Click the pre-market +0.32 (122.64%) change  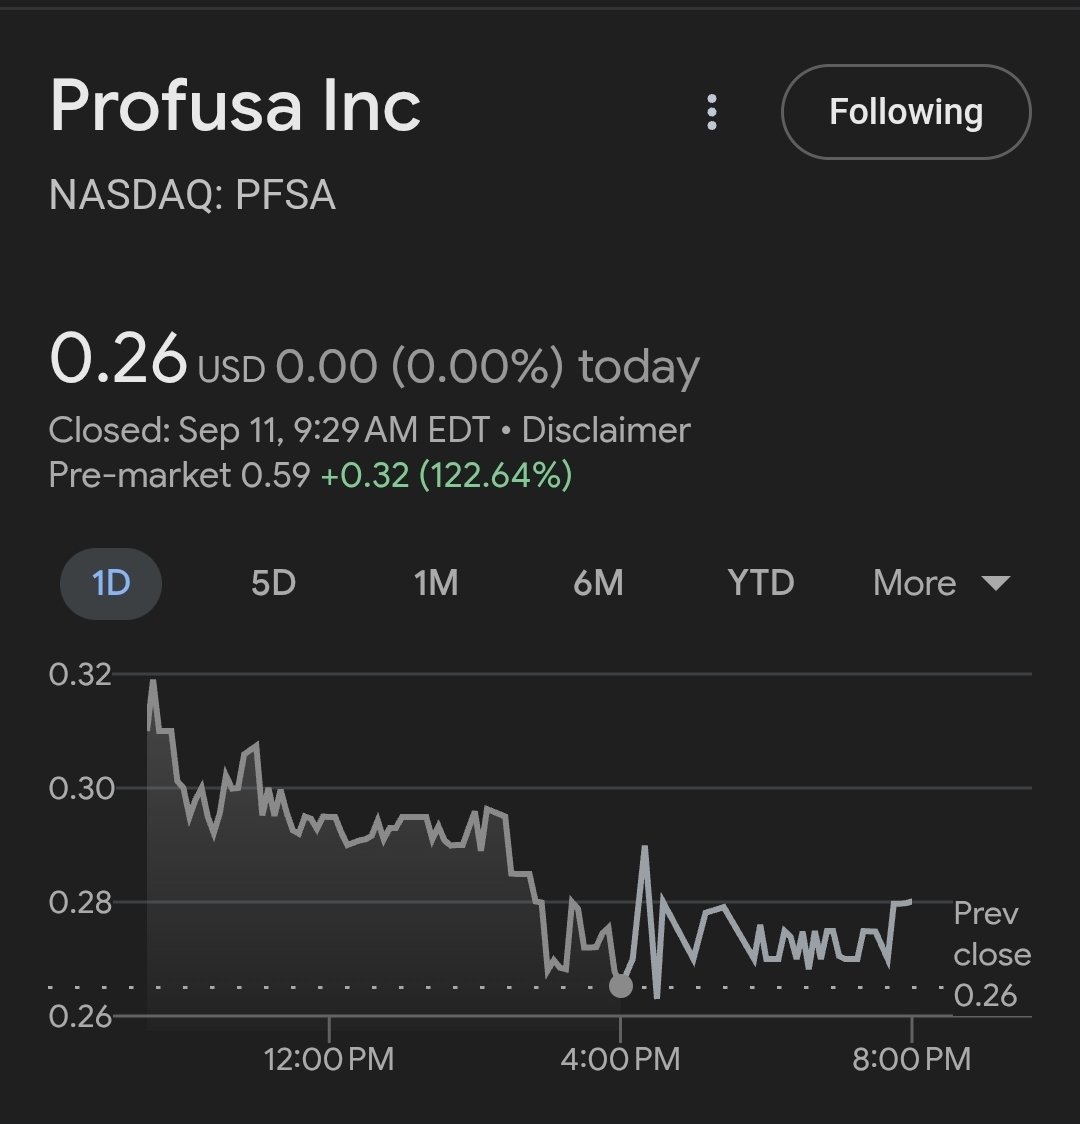click(446, 475)
